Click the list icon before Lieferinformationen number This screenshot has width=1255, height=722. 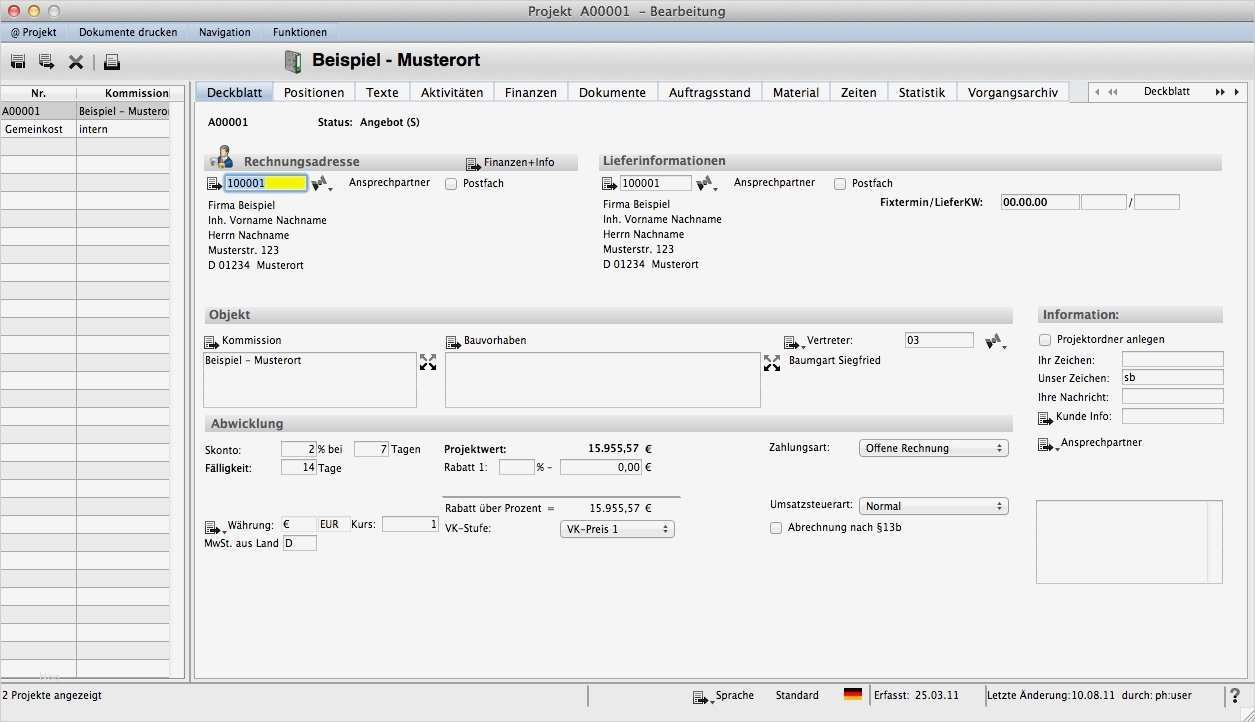pyautogui.click(x=610, y=184)
